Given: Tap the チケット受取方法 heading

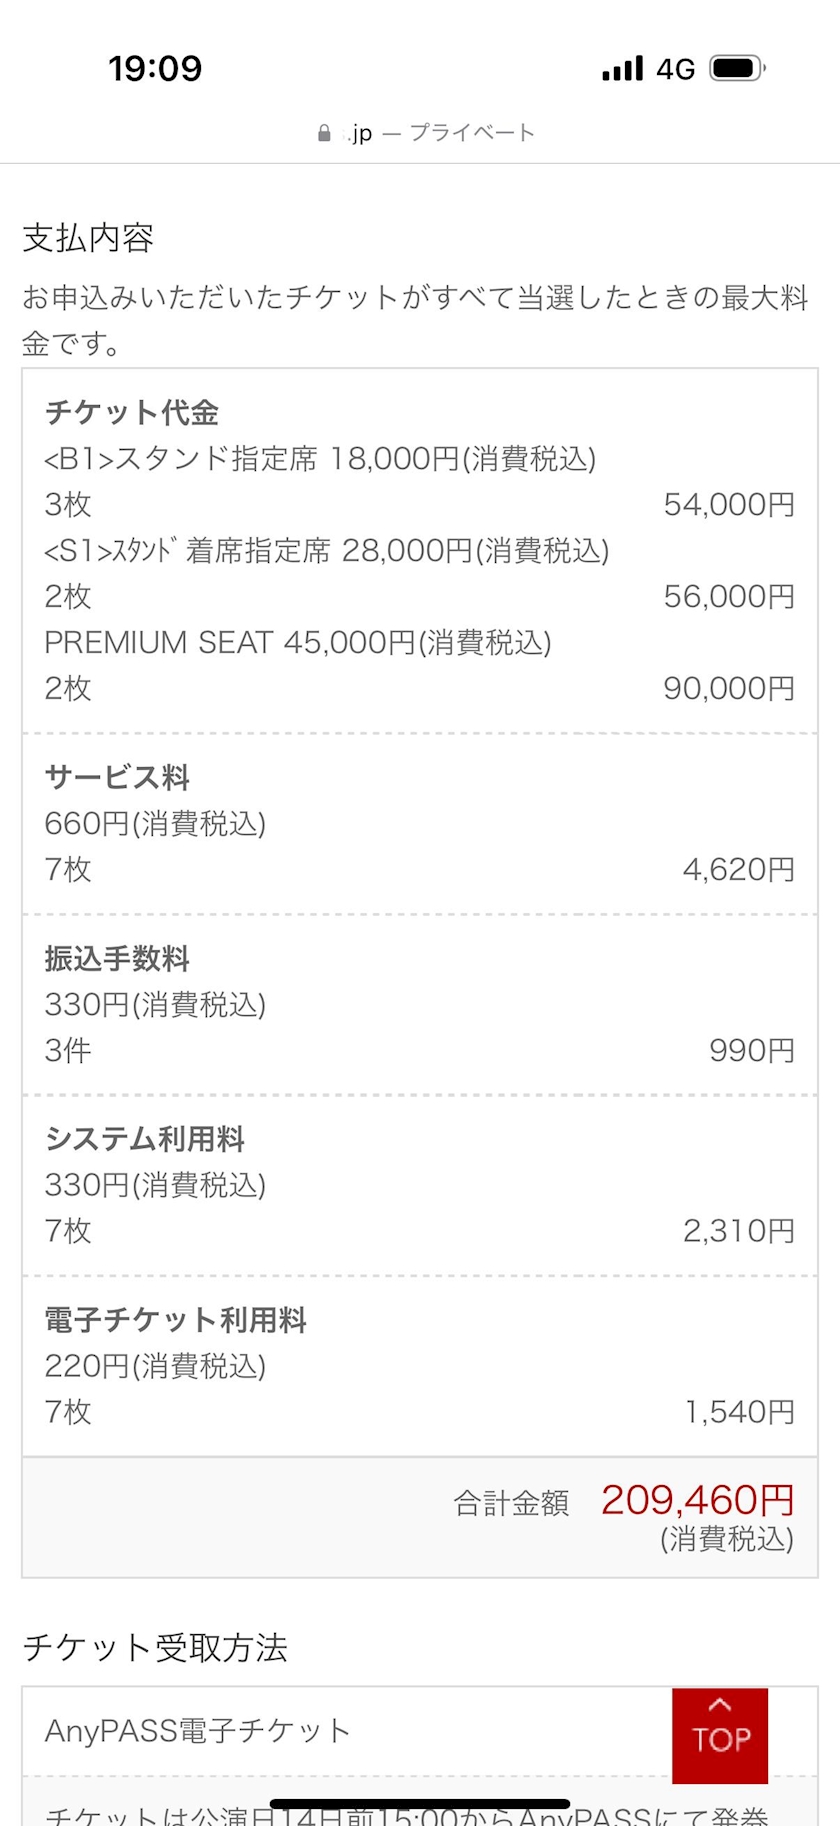Looking at the screenshot, I should point(155,1647).
